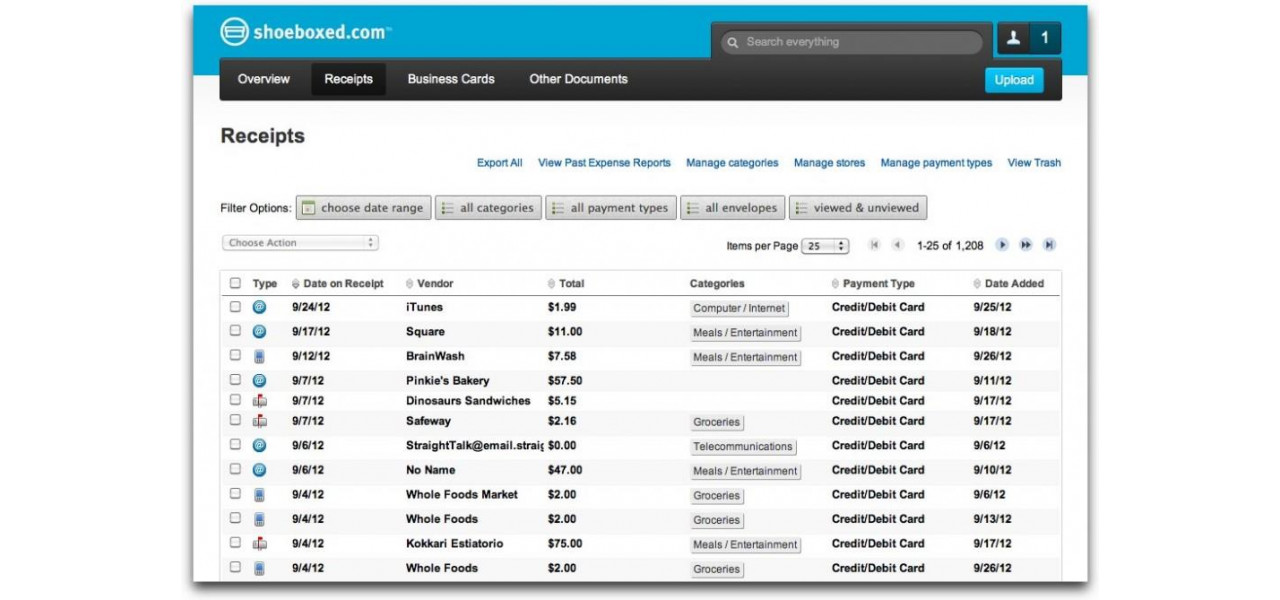Click the Export All link
The width and height of the screenshot is (1280, 600).
[x=499, y=163]
